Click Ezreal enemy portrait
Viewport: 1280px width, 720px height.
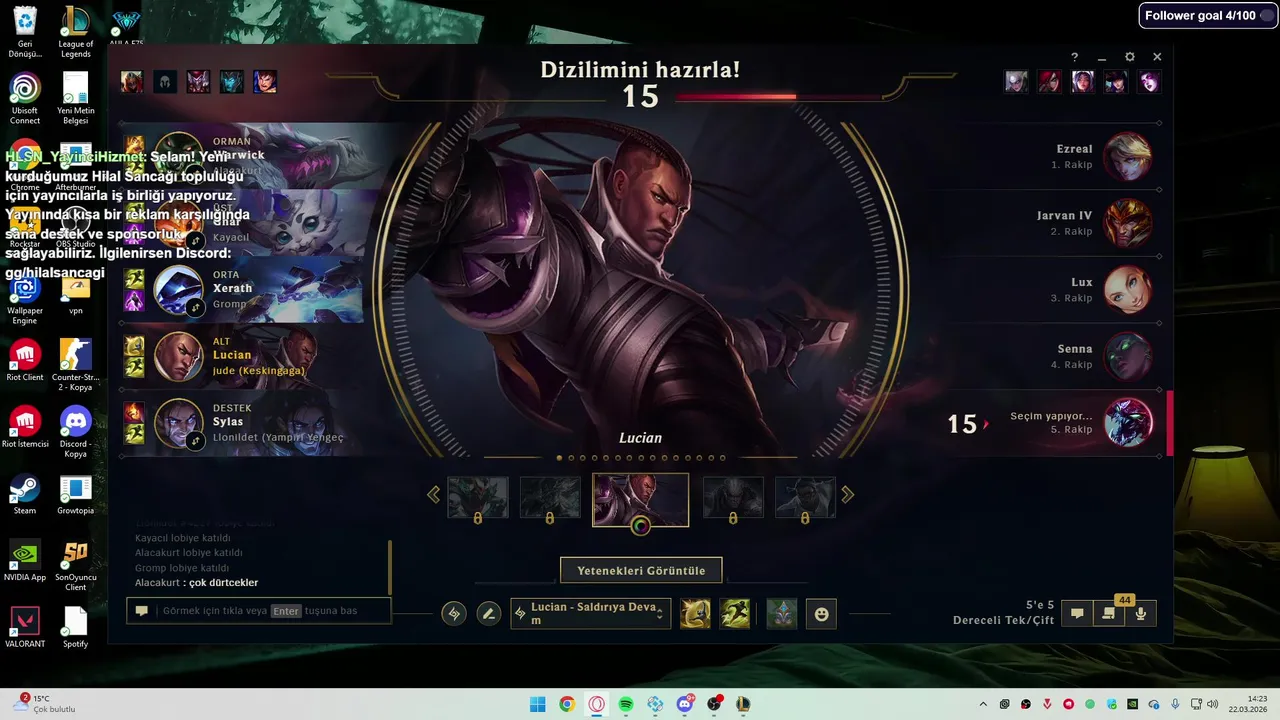[1128, 157]
